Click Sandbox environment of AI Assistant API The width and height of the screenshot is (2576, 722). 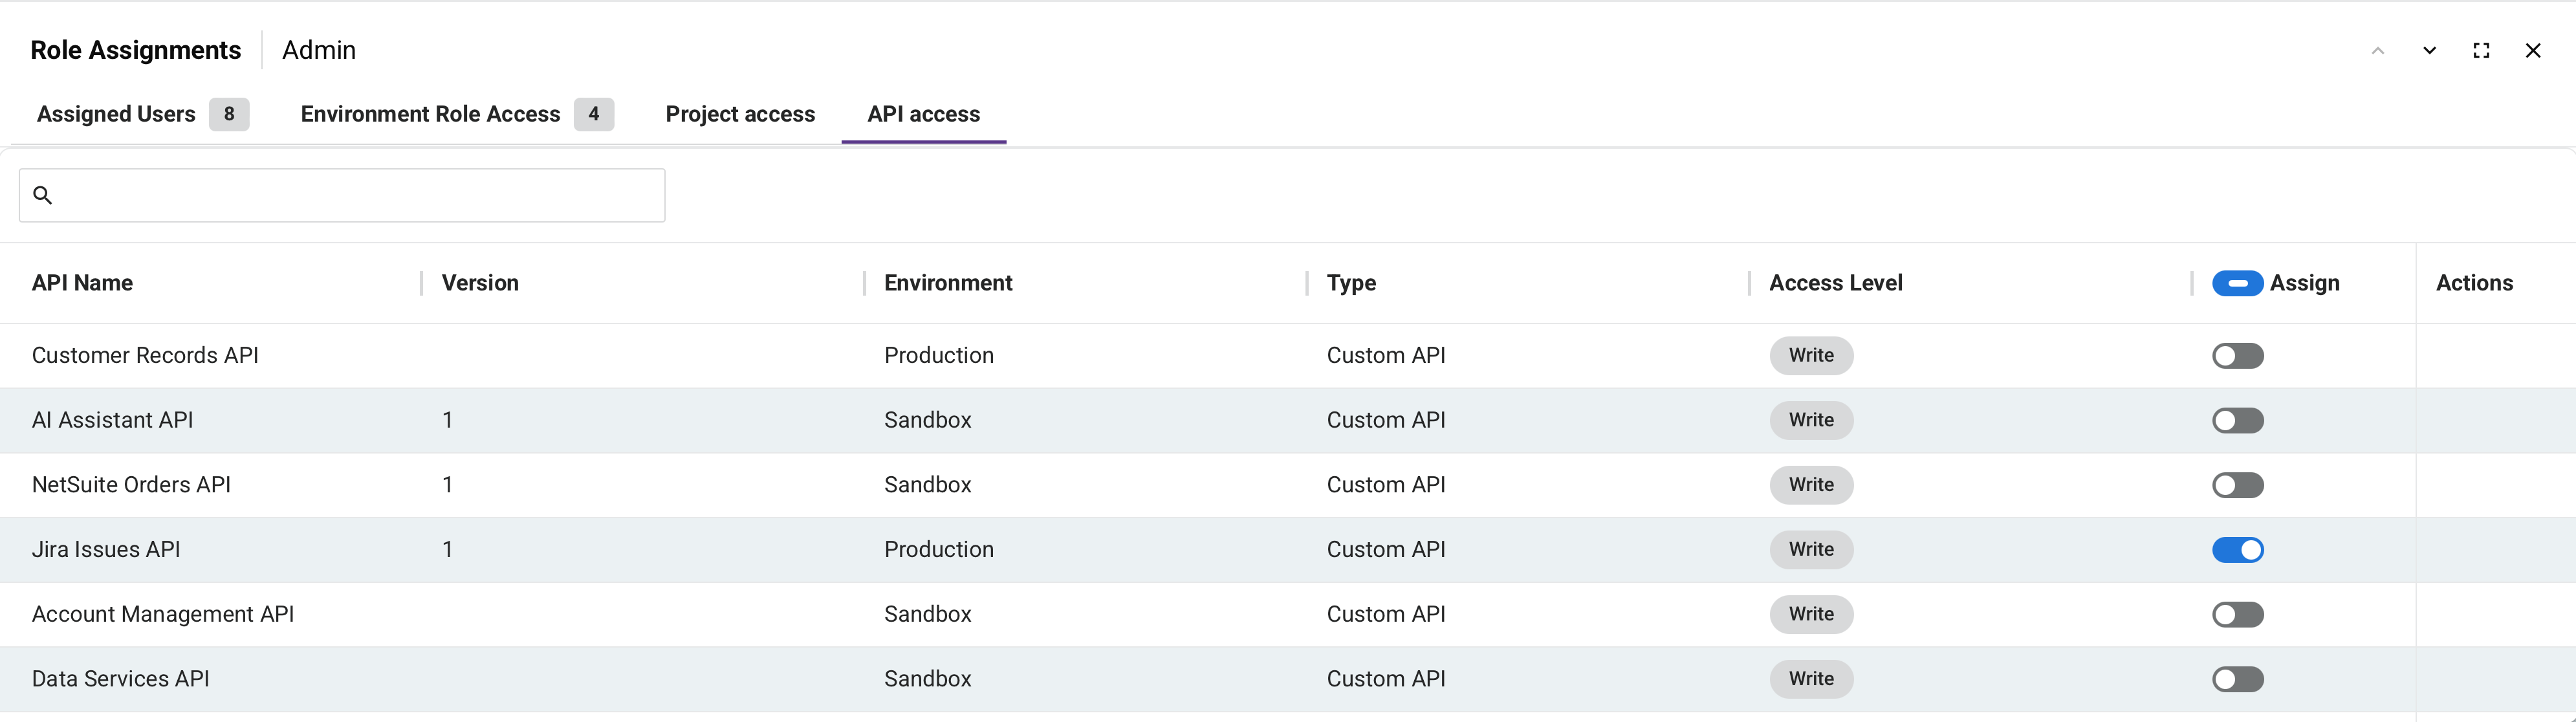point(928,420)
